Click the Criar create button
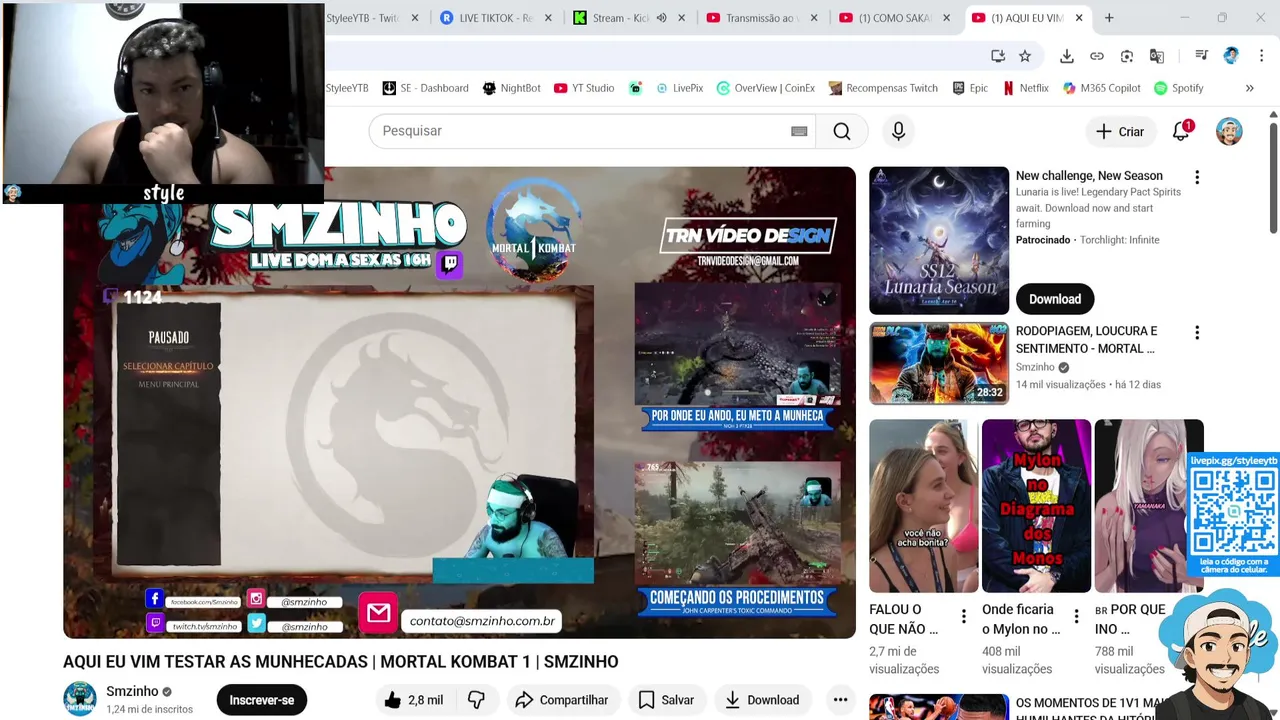 click(x=1120, y=131)
